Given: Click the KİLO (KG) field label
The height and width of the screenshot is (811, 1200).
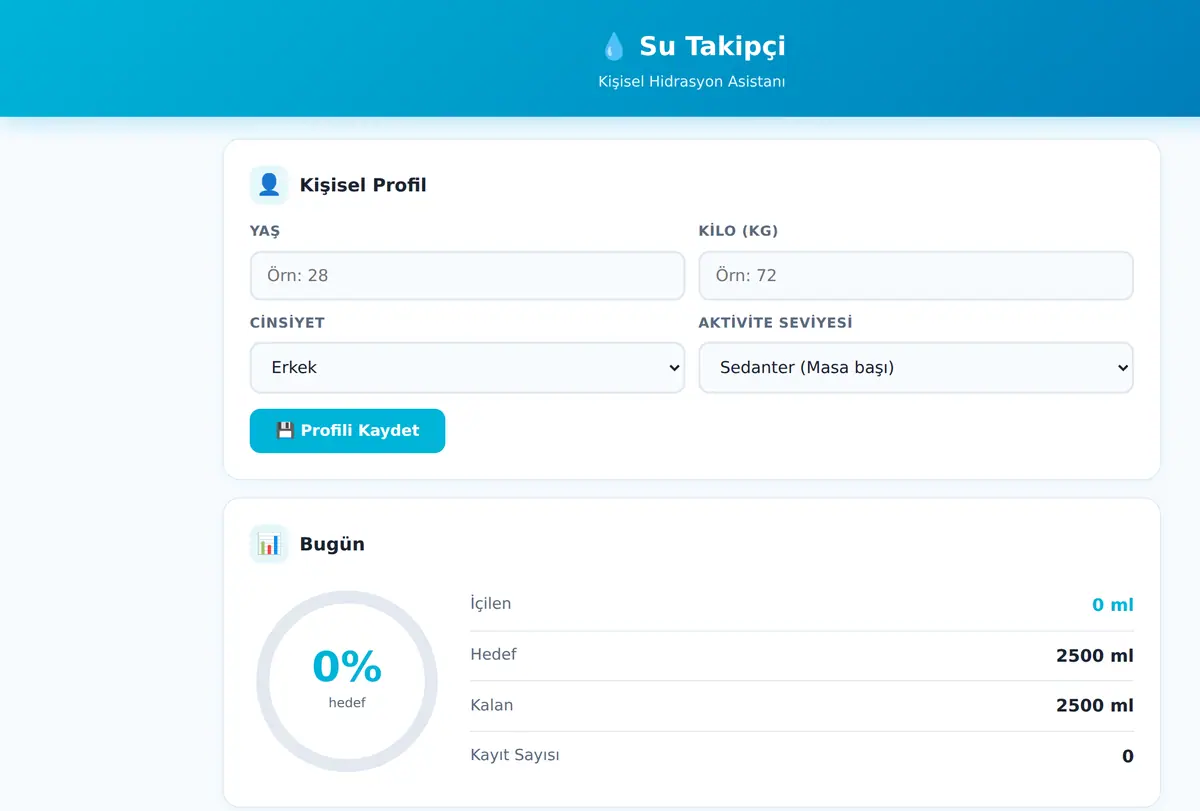Looking at the screenshot, I should [x=738, y=231].
